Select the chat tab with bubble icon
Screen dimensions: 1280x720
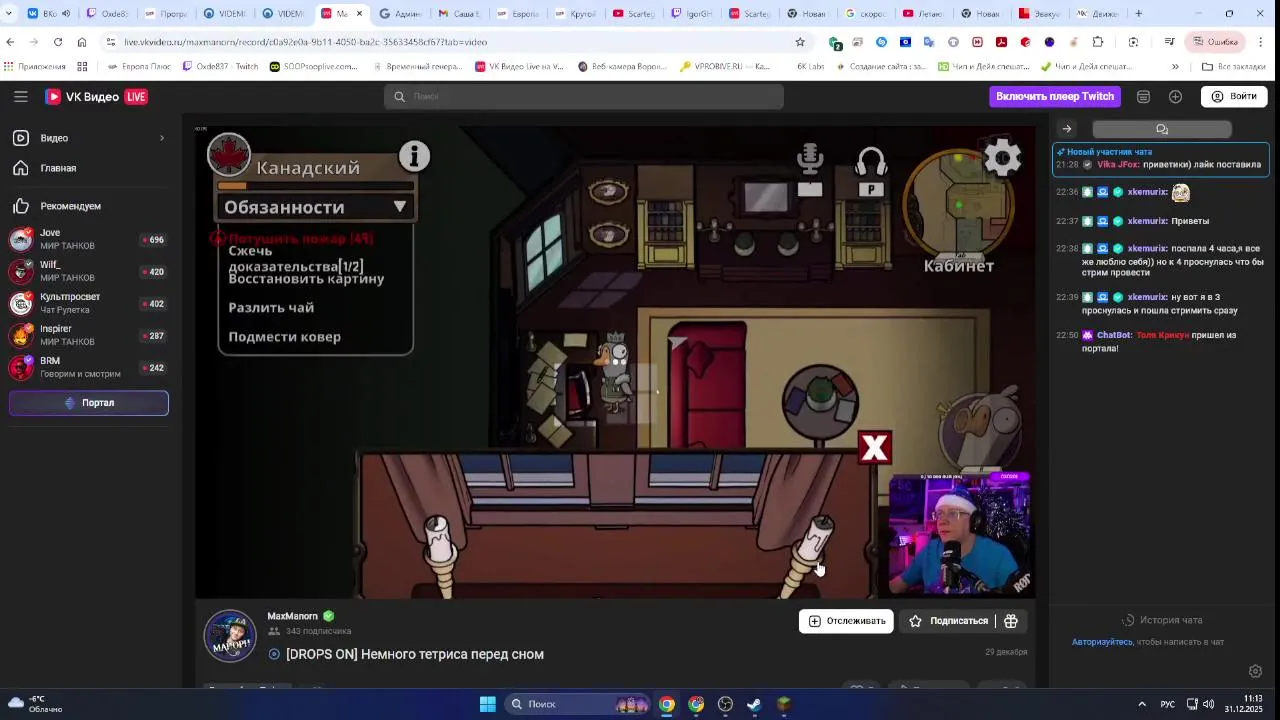pos(1162,129)
